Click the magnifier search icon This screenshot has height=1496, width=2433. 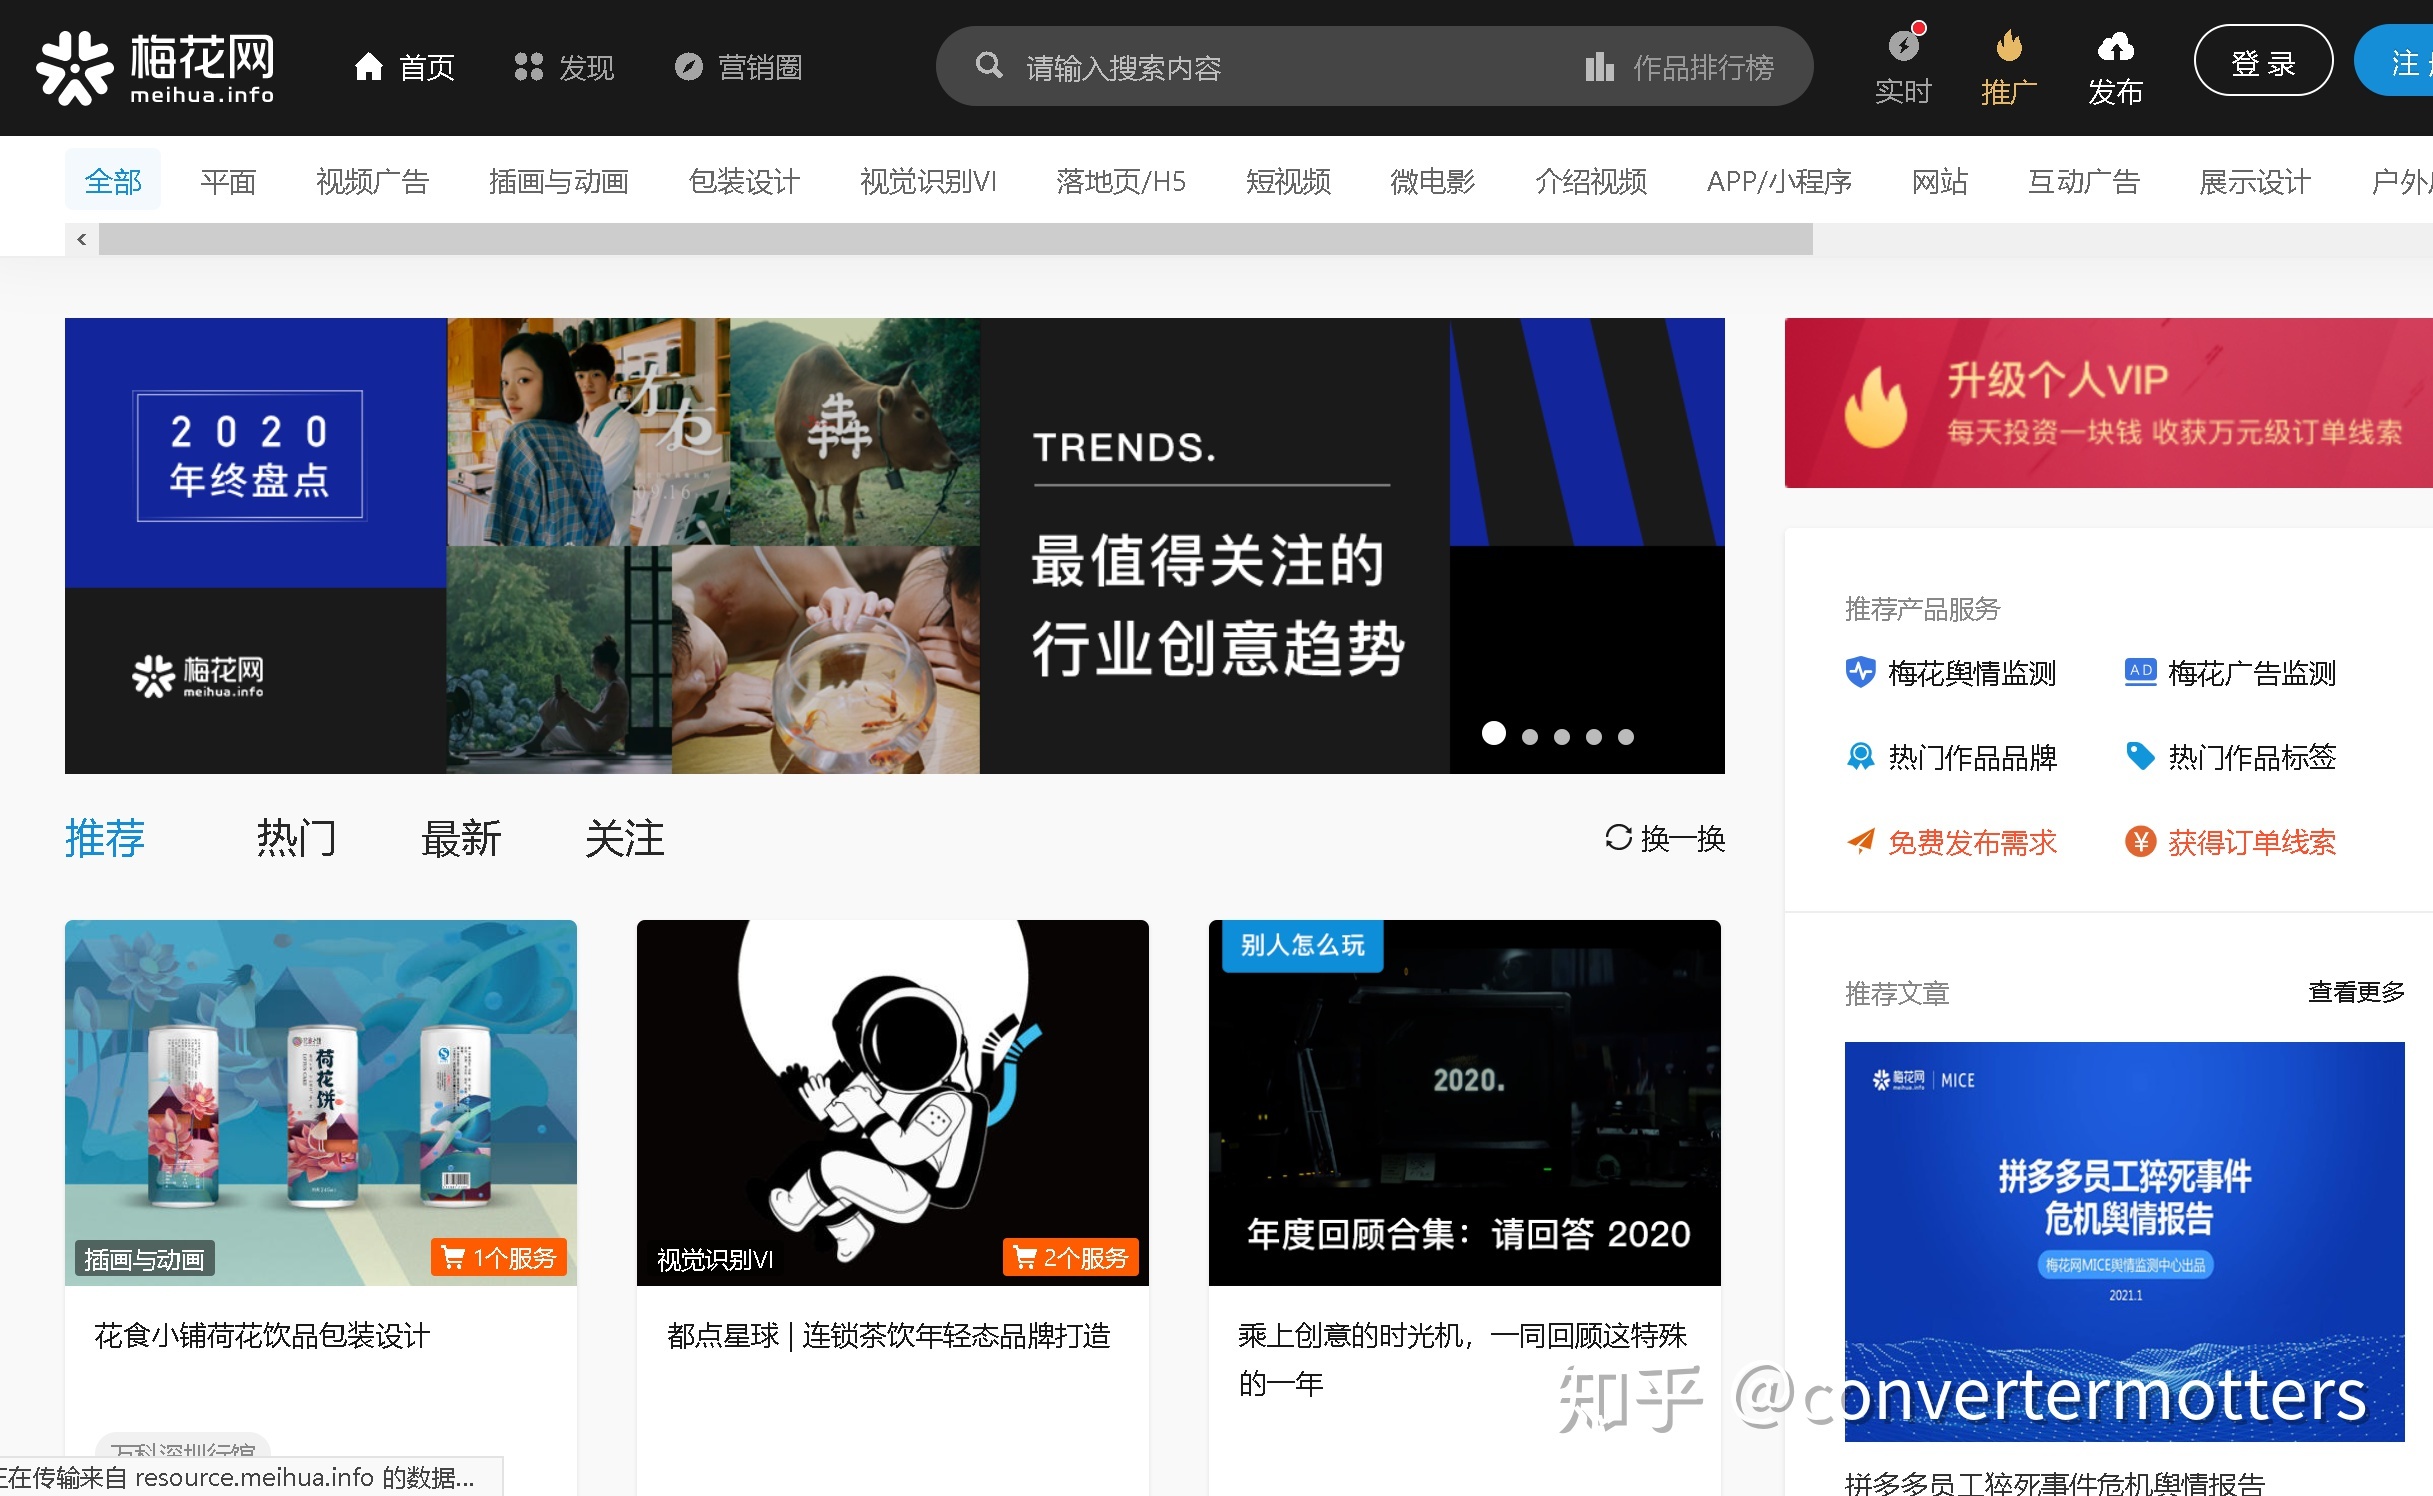(988, 66)
